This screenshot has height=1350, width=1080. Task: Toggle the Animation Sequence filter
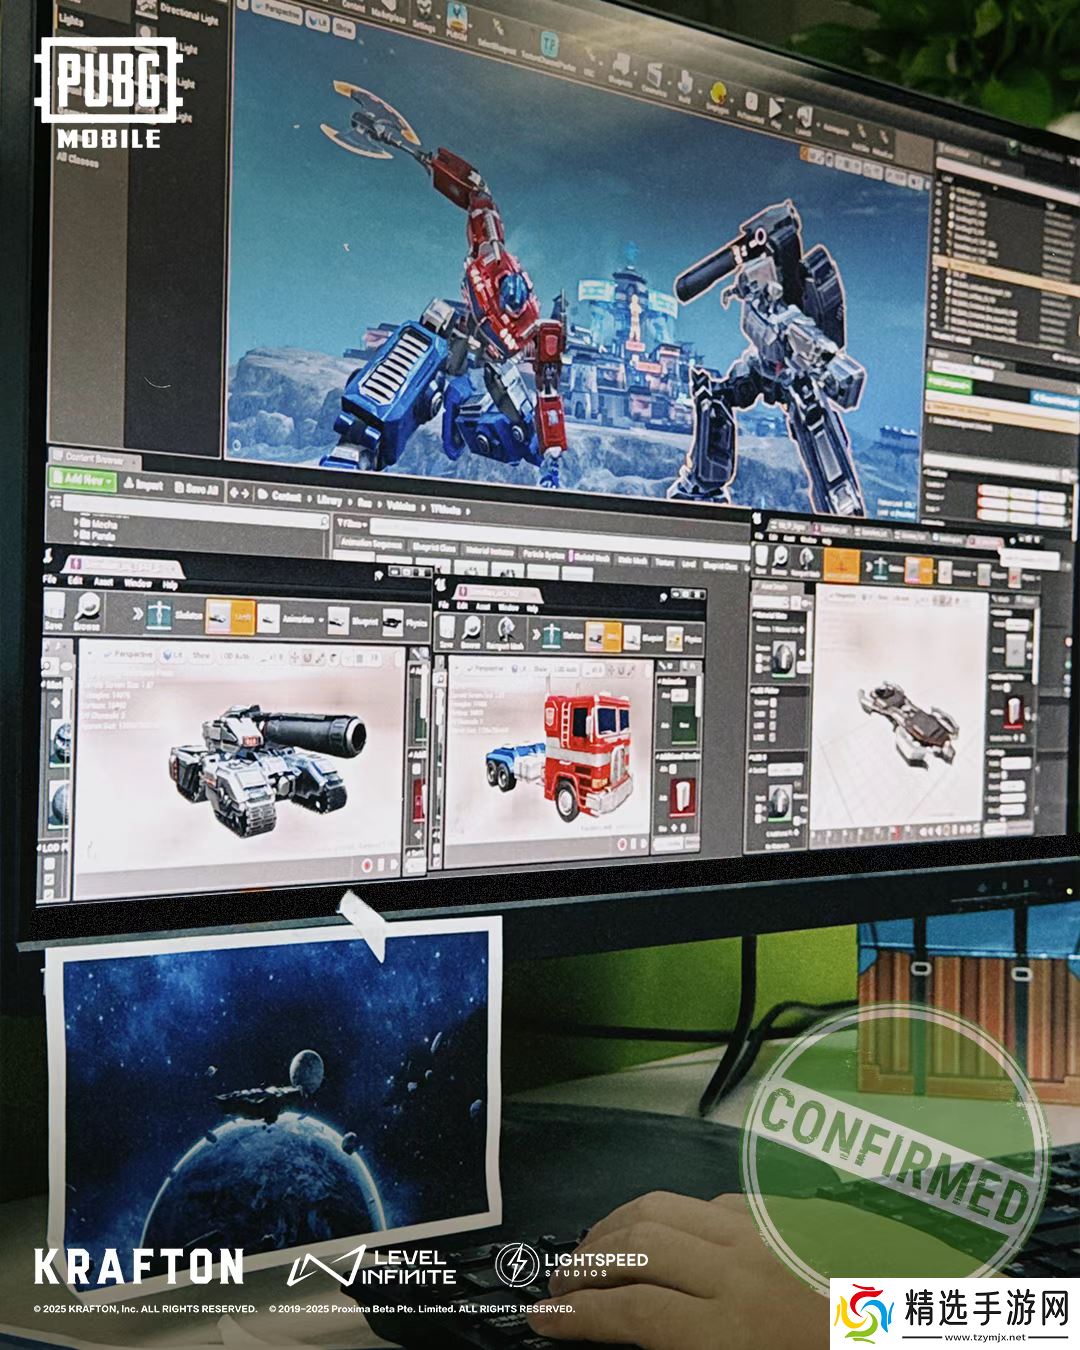click(371, 543)
